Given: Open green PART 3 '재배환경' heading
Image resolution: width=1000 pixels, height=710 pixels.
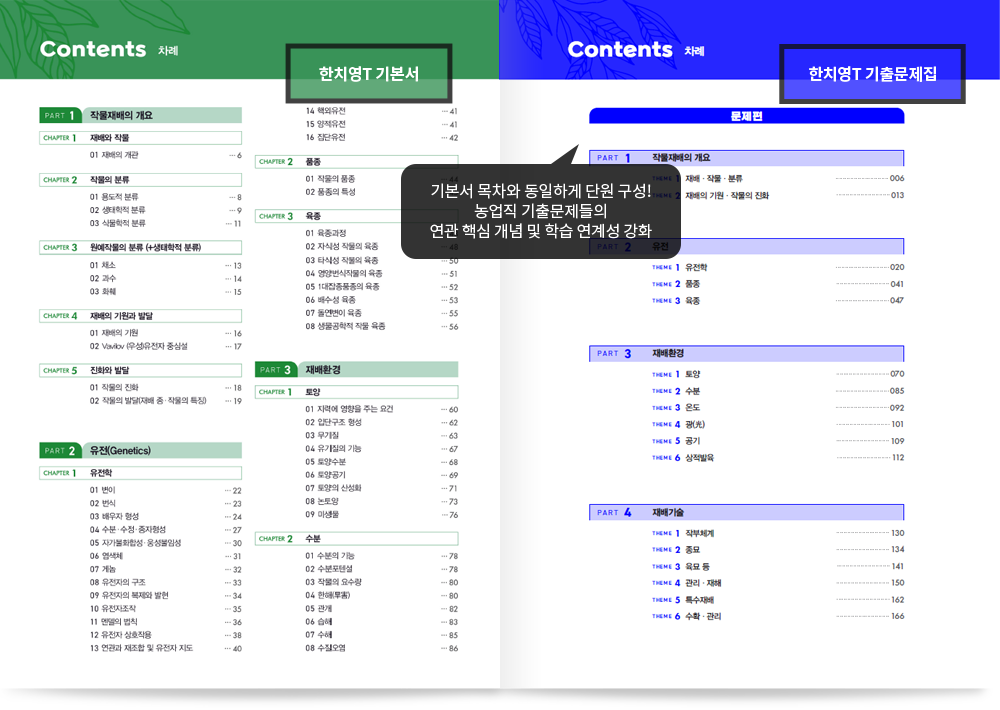Looking at the screenshot, I should (356, 369).
